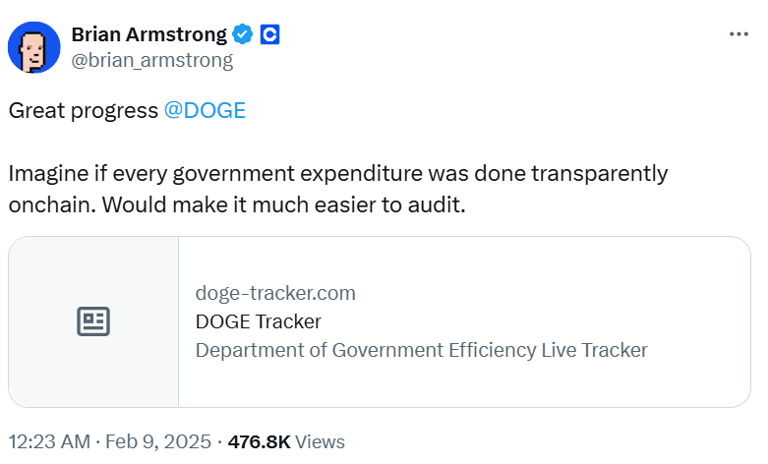
Task: Click the 12:23 AM timestamp
Action: pyautogui.click(x=47, y=441)
